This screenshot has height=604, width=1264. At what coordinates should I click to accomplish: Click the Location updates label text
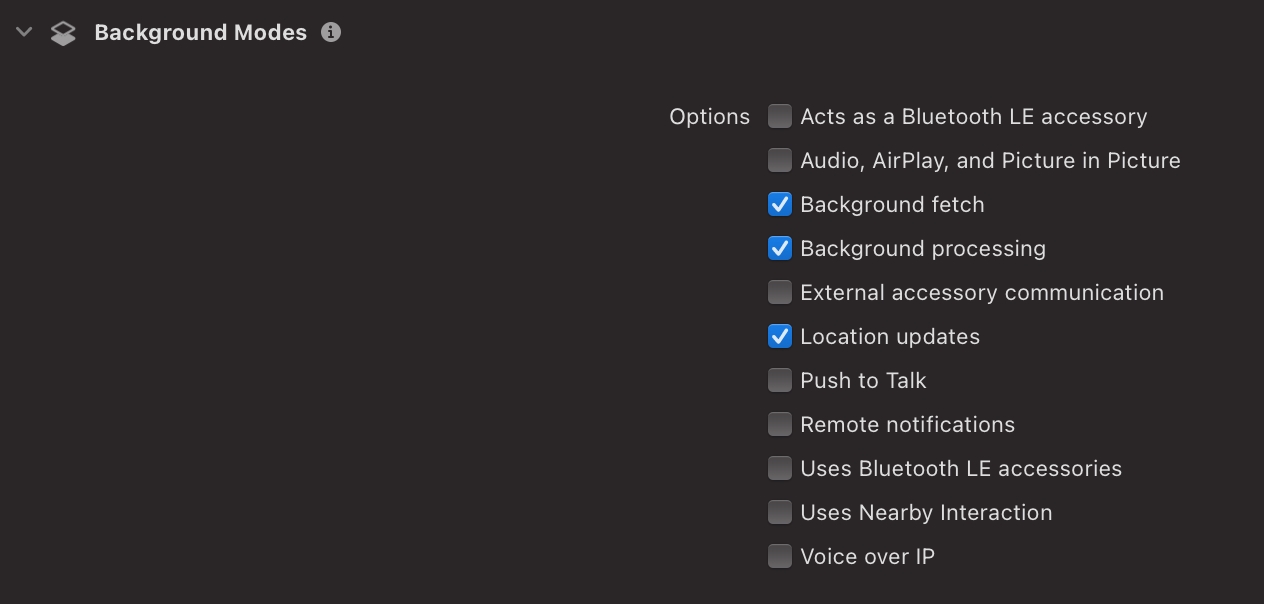890,337
